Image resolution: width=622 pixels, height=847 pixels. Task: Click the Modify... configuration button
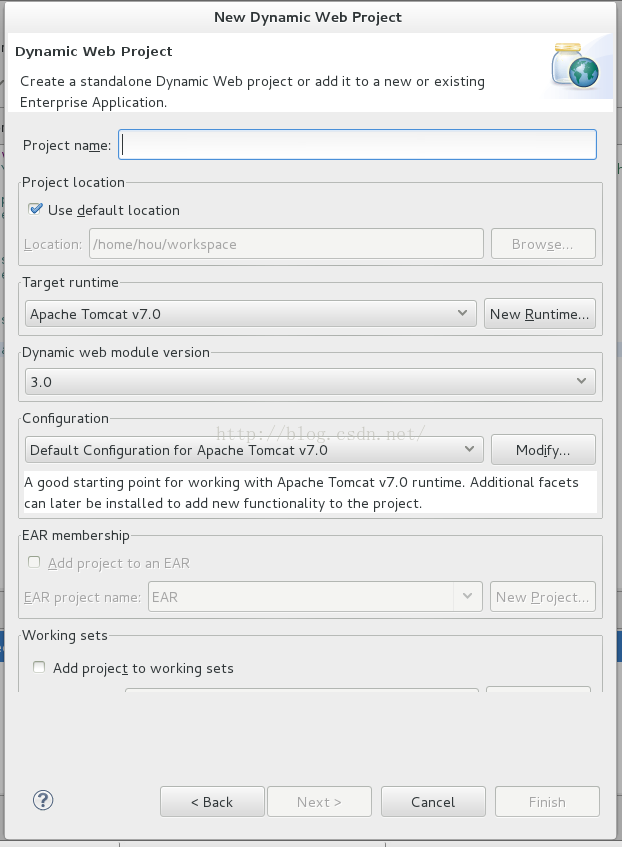pos(543,450)
